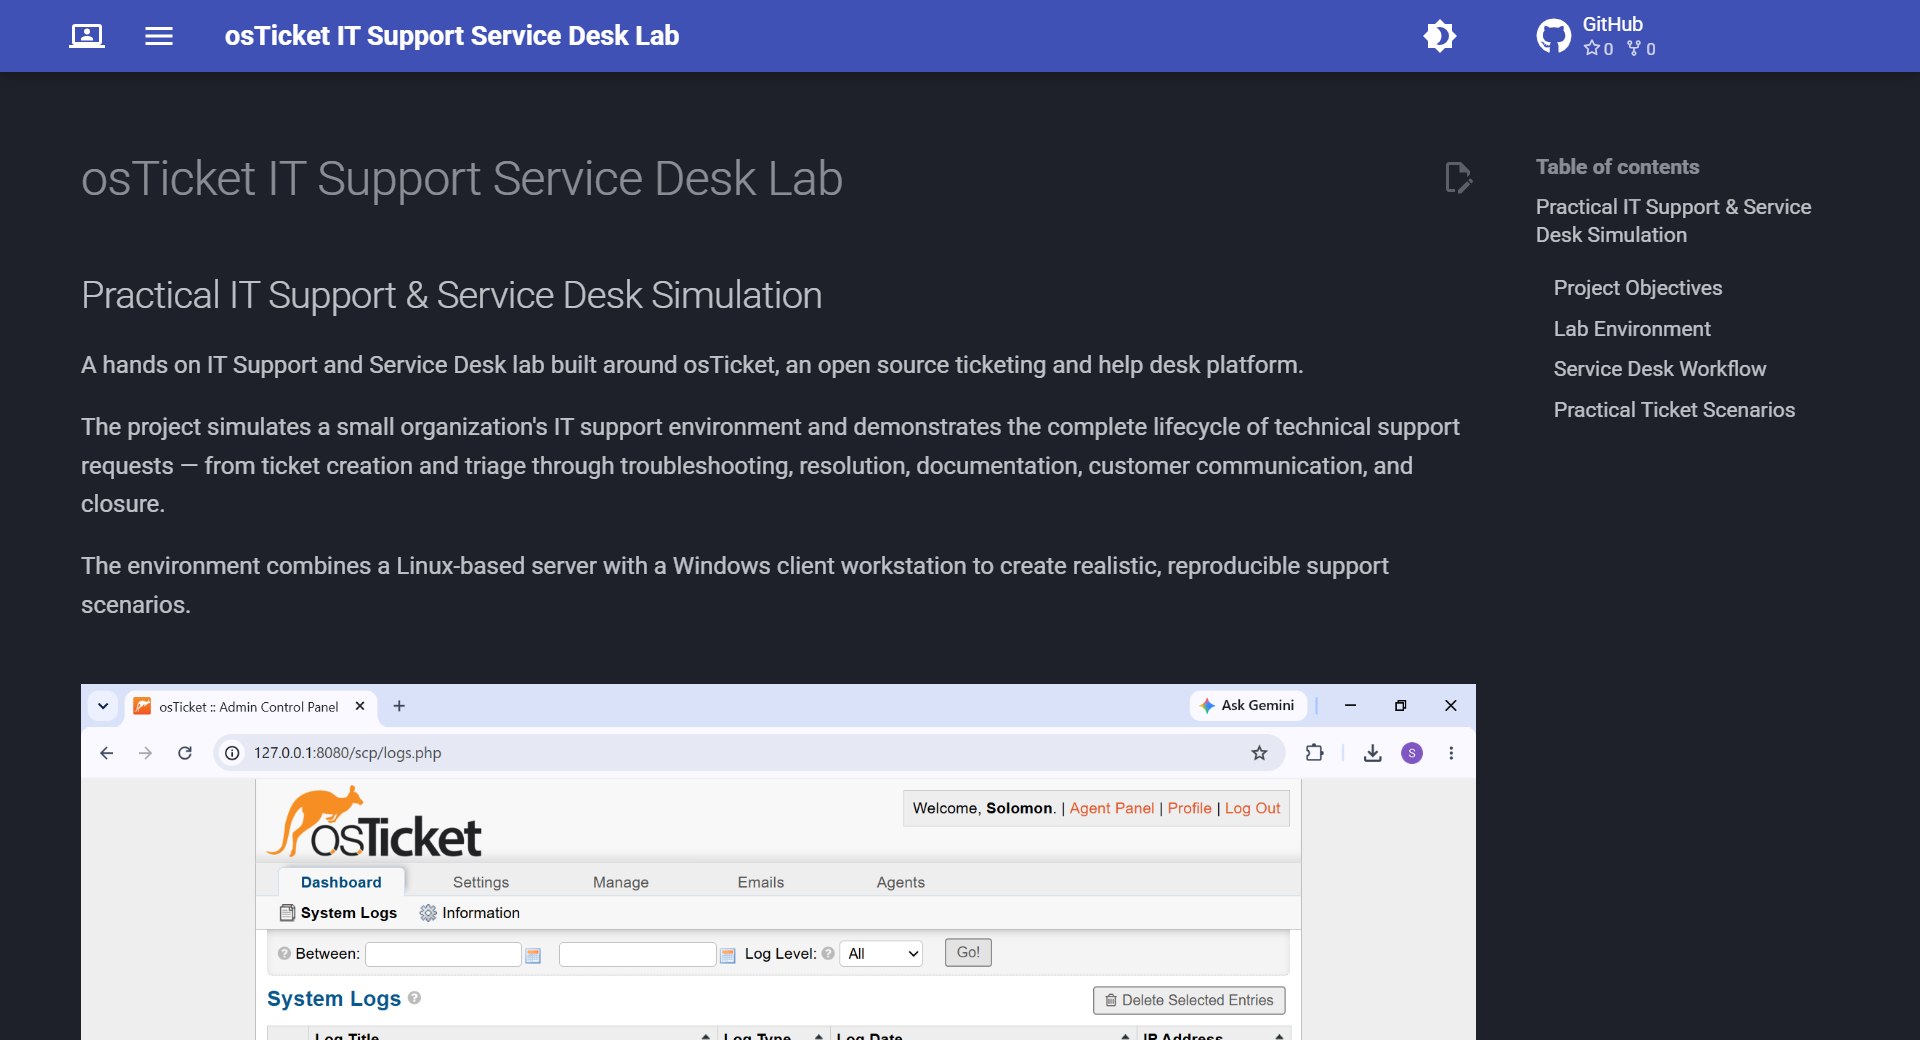The width and height of the screenshot is (1920, 1040).
Task: Reload the page in screenshot browser
Action: tap(185, 753)
